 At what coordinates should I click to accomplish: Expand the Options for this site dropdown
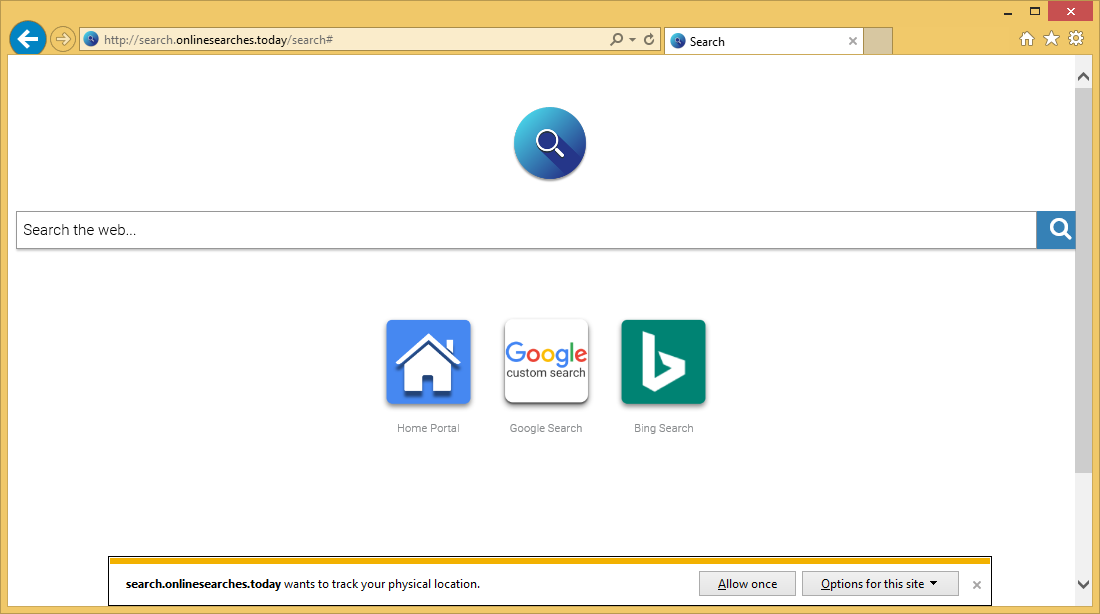(x=880, y=584)
